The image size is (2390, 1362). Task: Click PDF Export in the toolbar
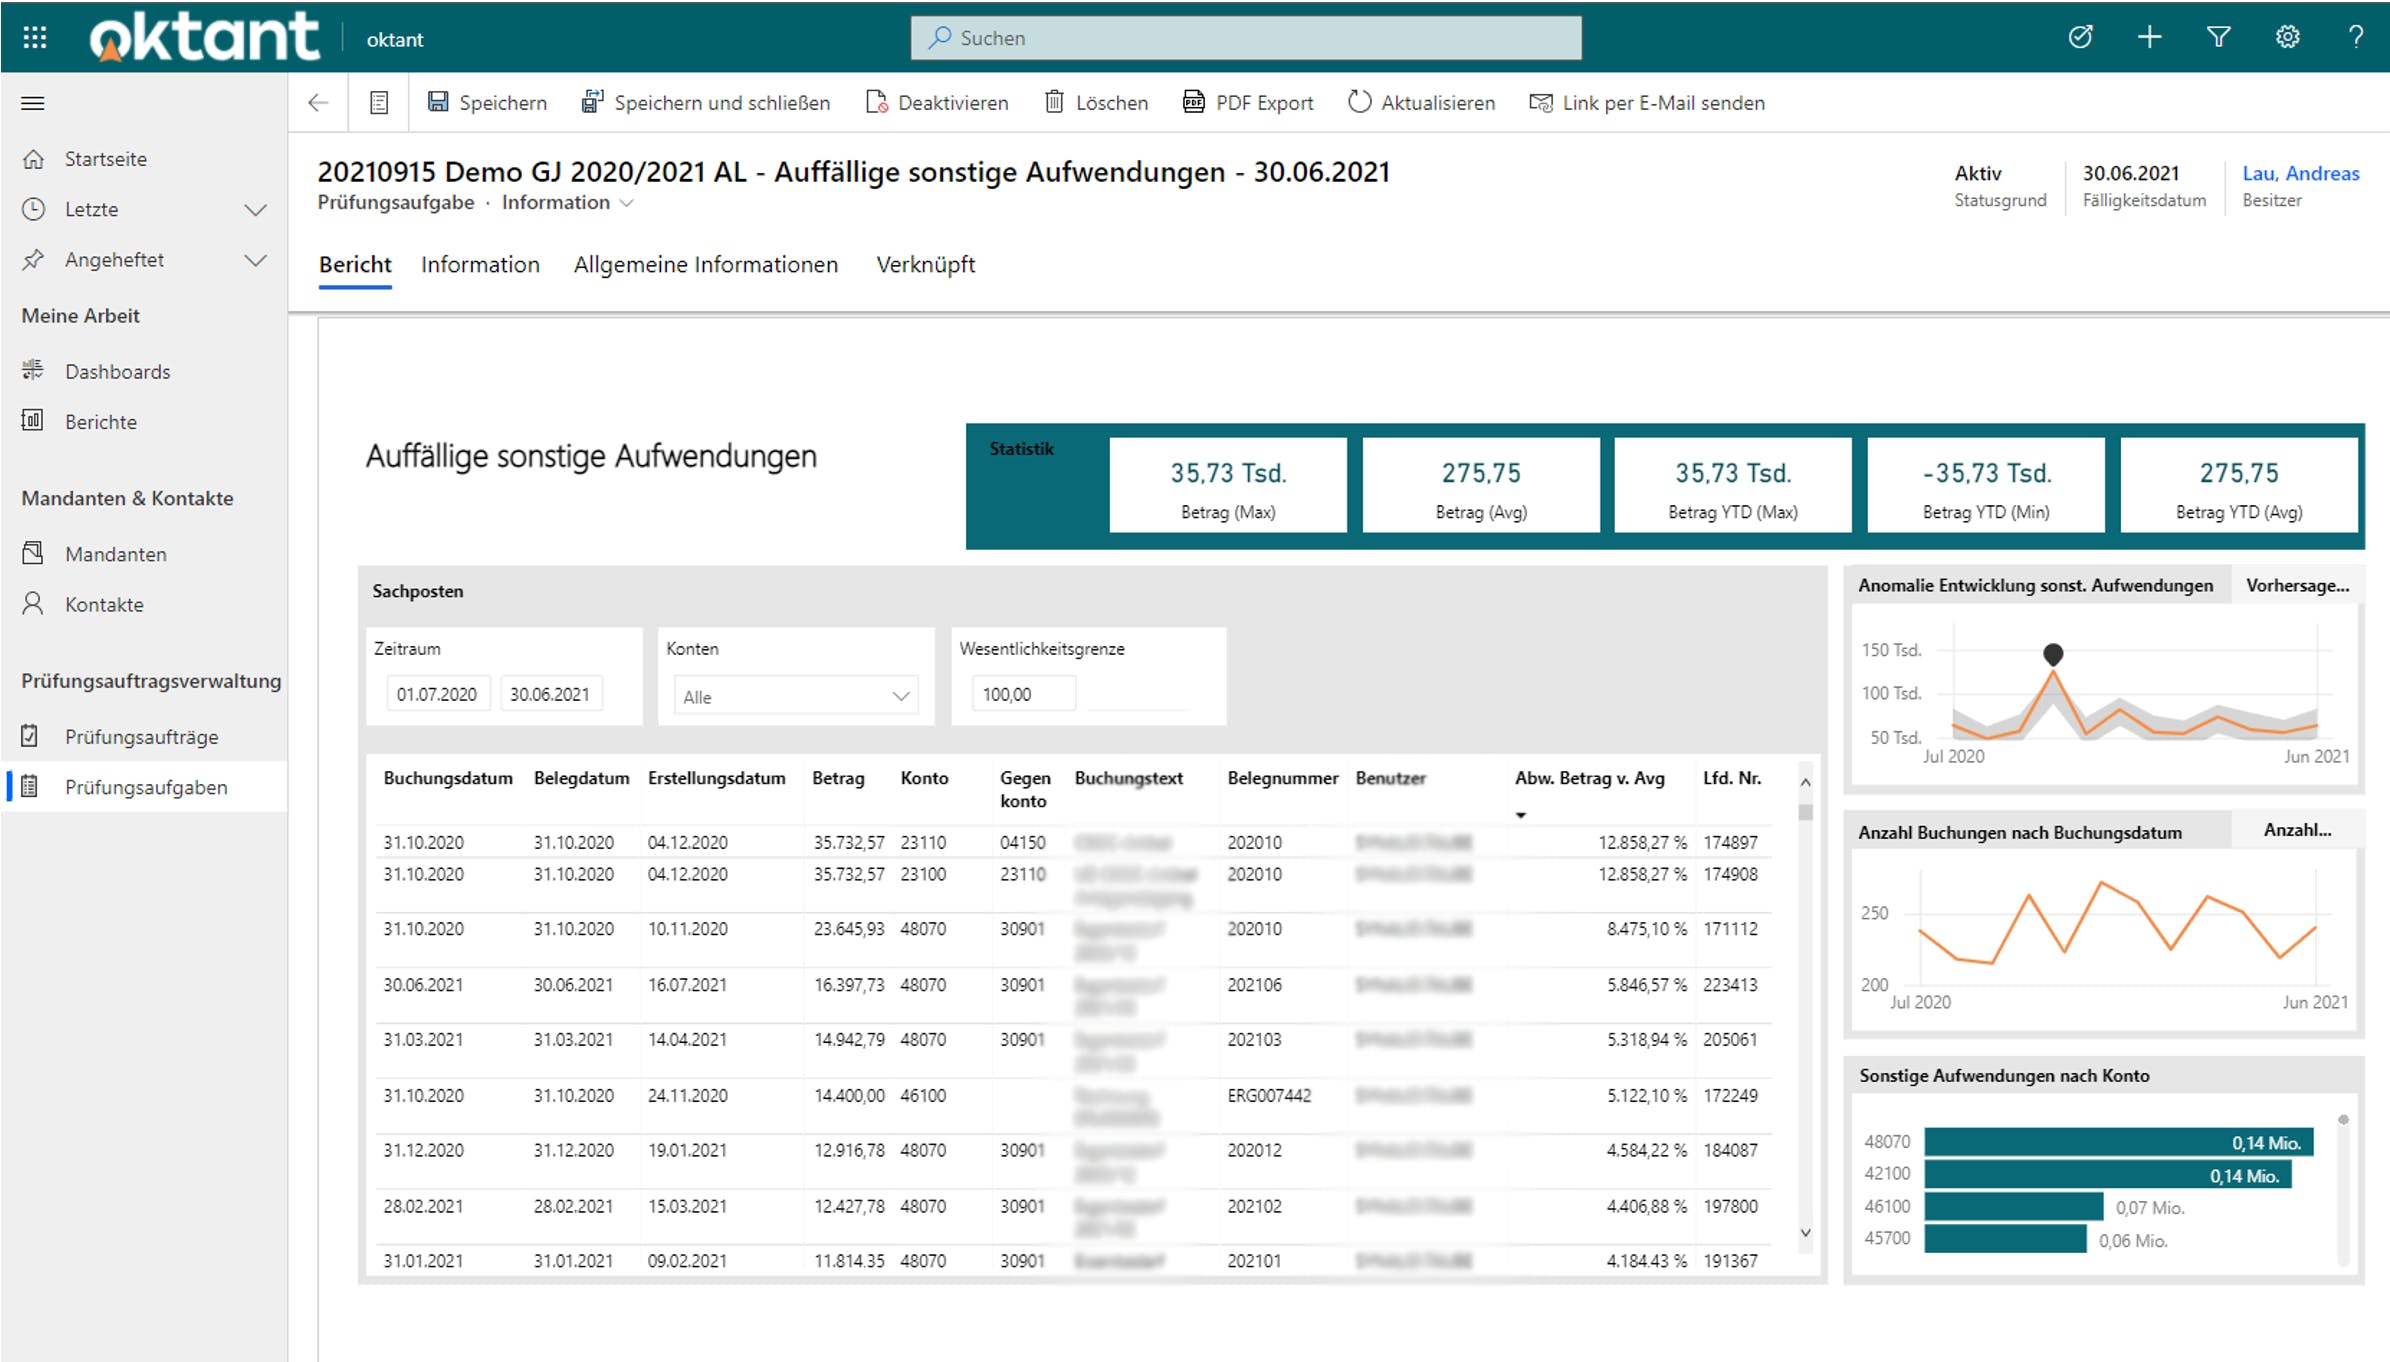pos(1248,103)
